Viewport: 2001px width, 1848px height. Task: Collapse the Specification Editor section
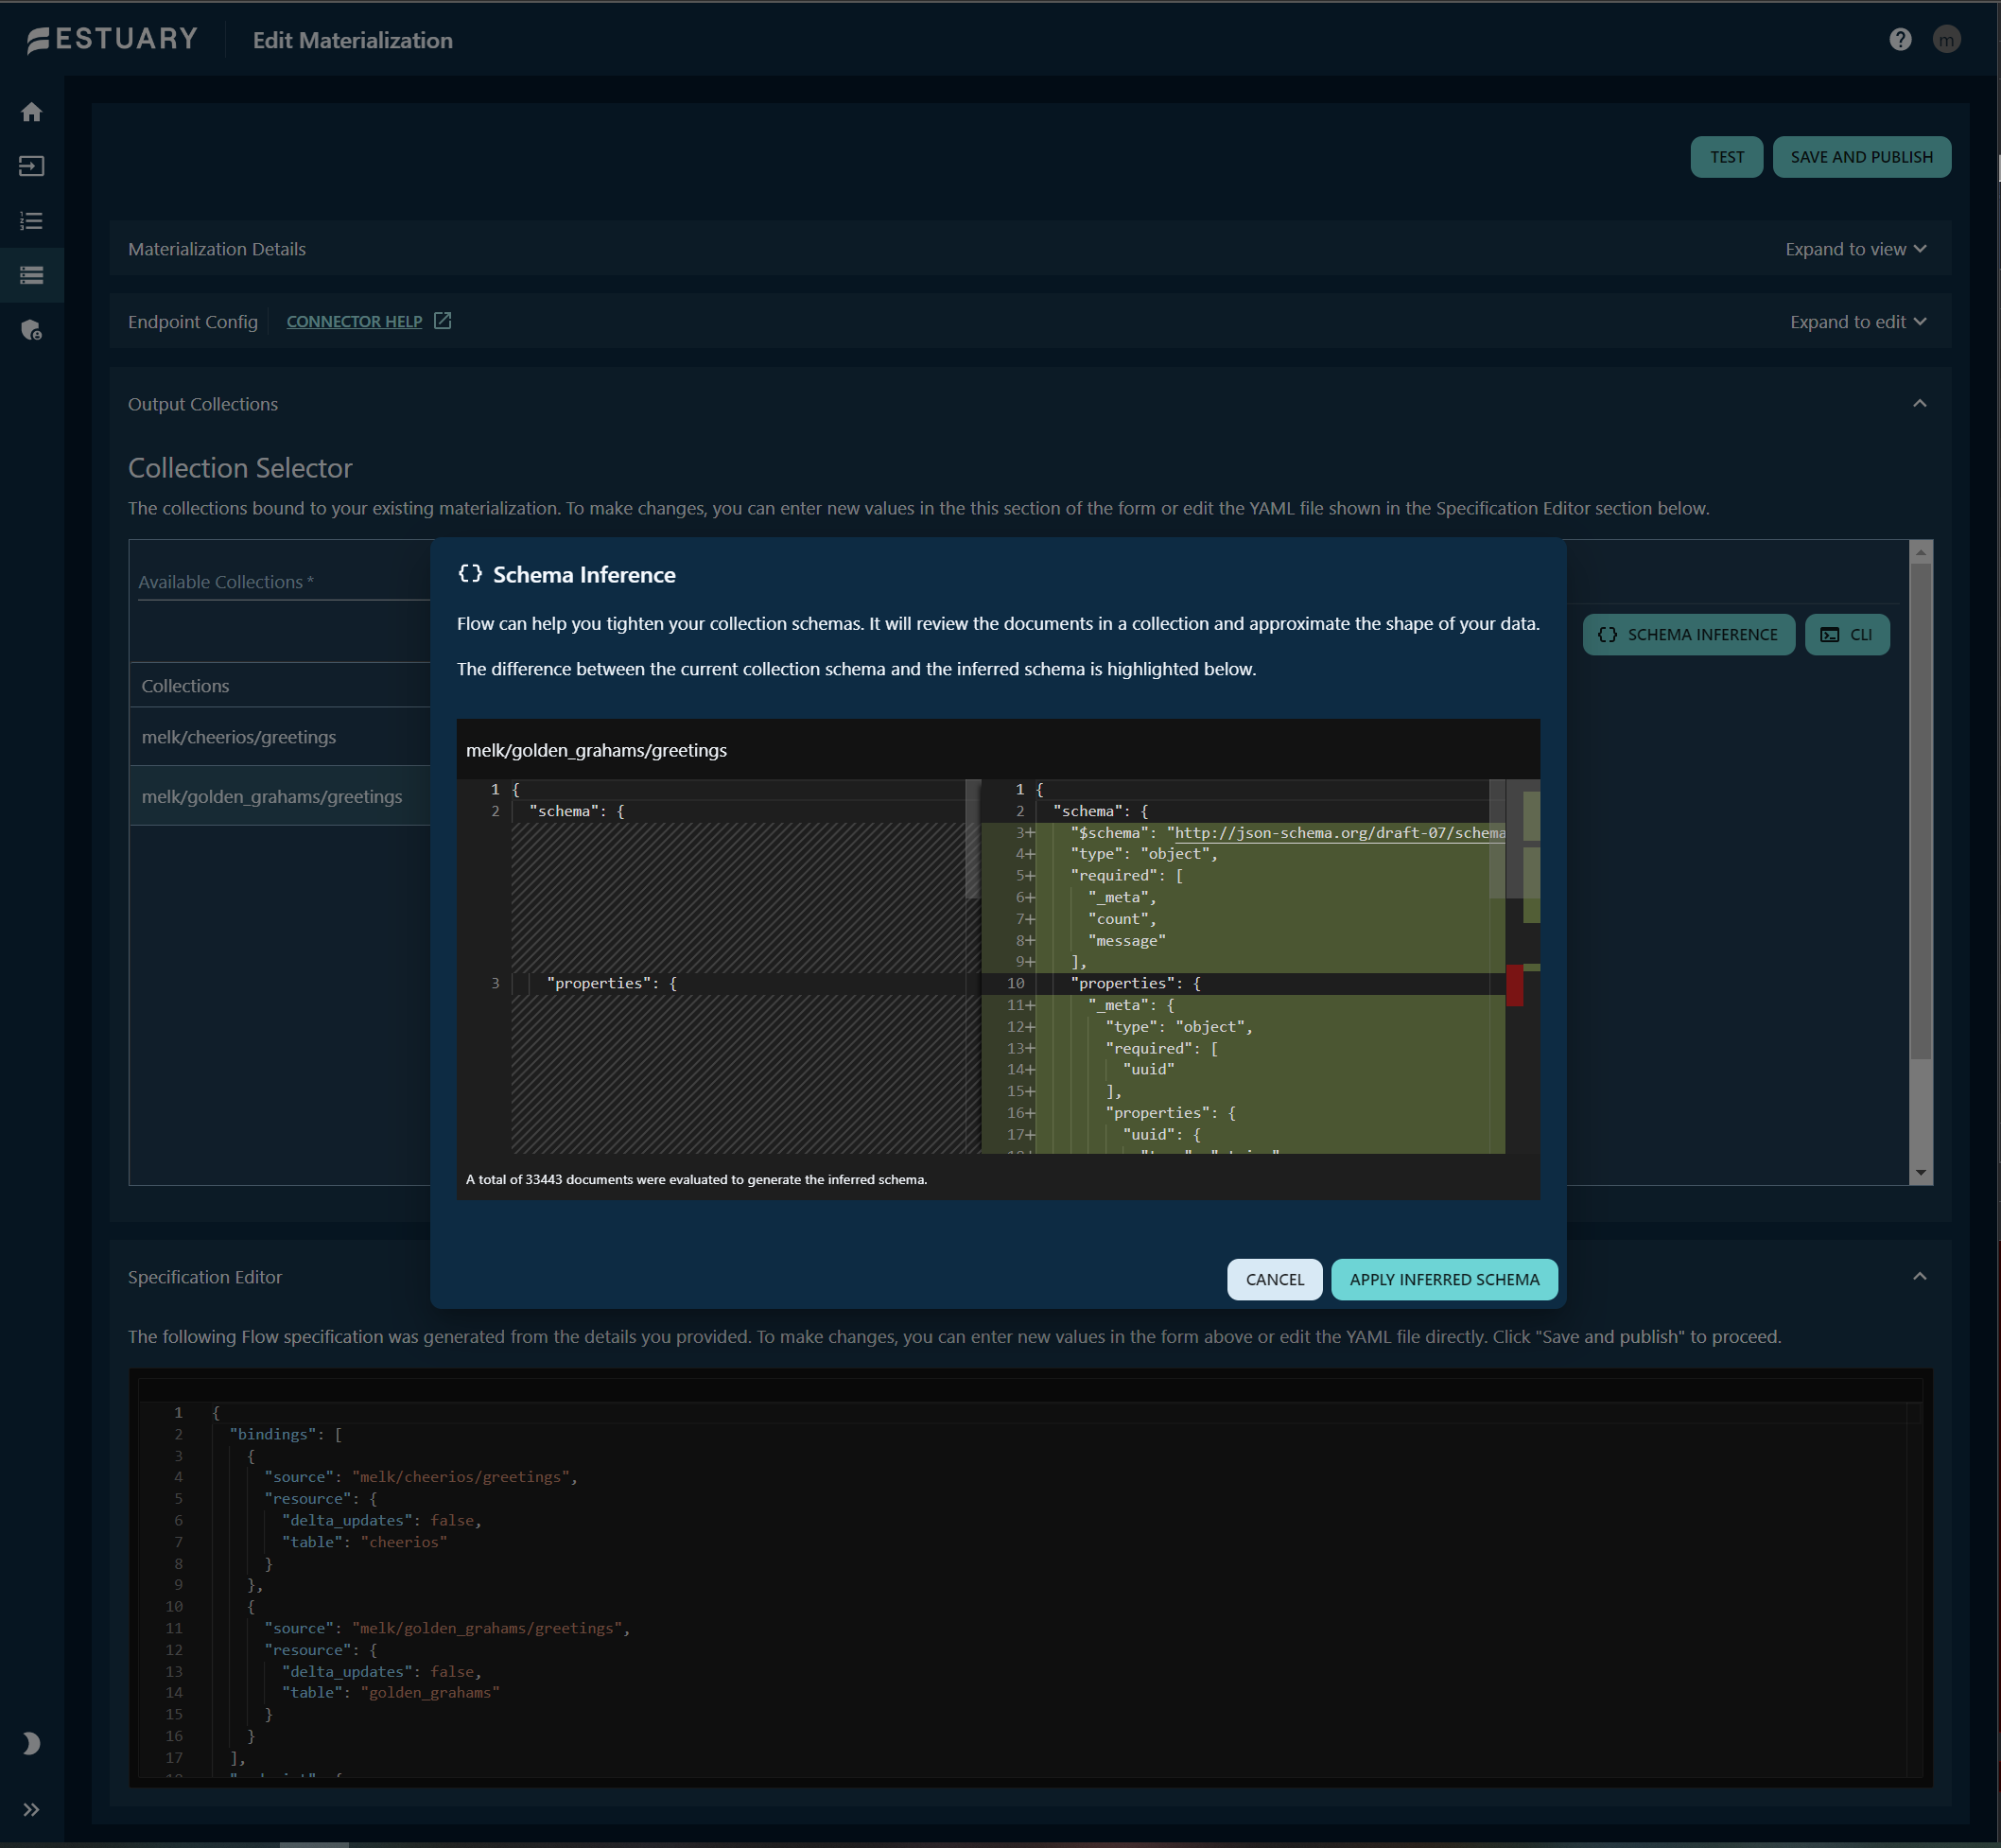(1919, 1277)
